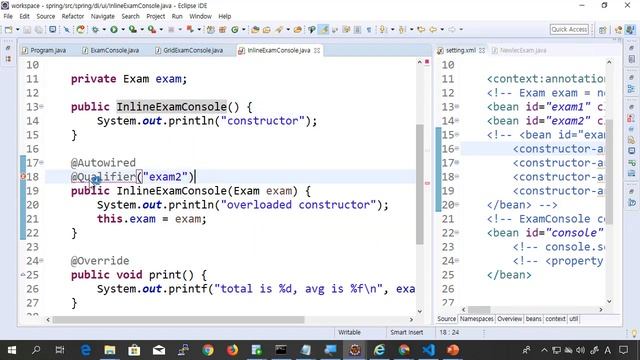This screenshot has height=360, width=640.
Task: Open the Source menu
Action: coord(46,16)
